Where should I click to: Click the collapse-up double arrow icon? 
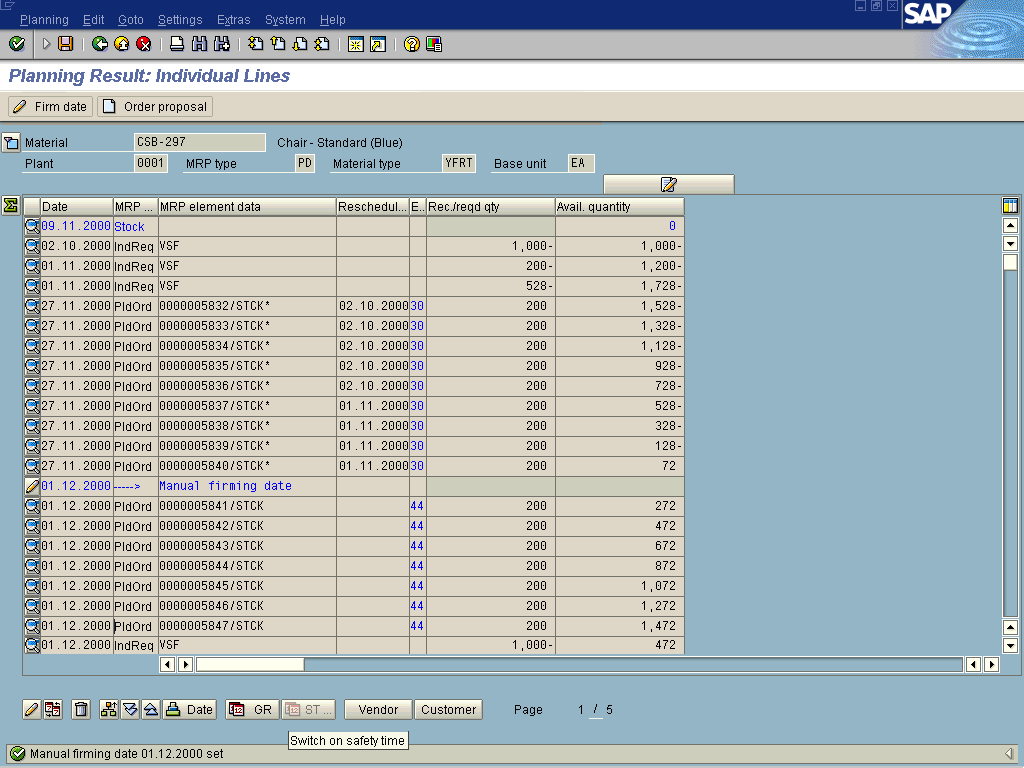coord(151,709)
